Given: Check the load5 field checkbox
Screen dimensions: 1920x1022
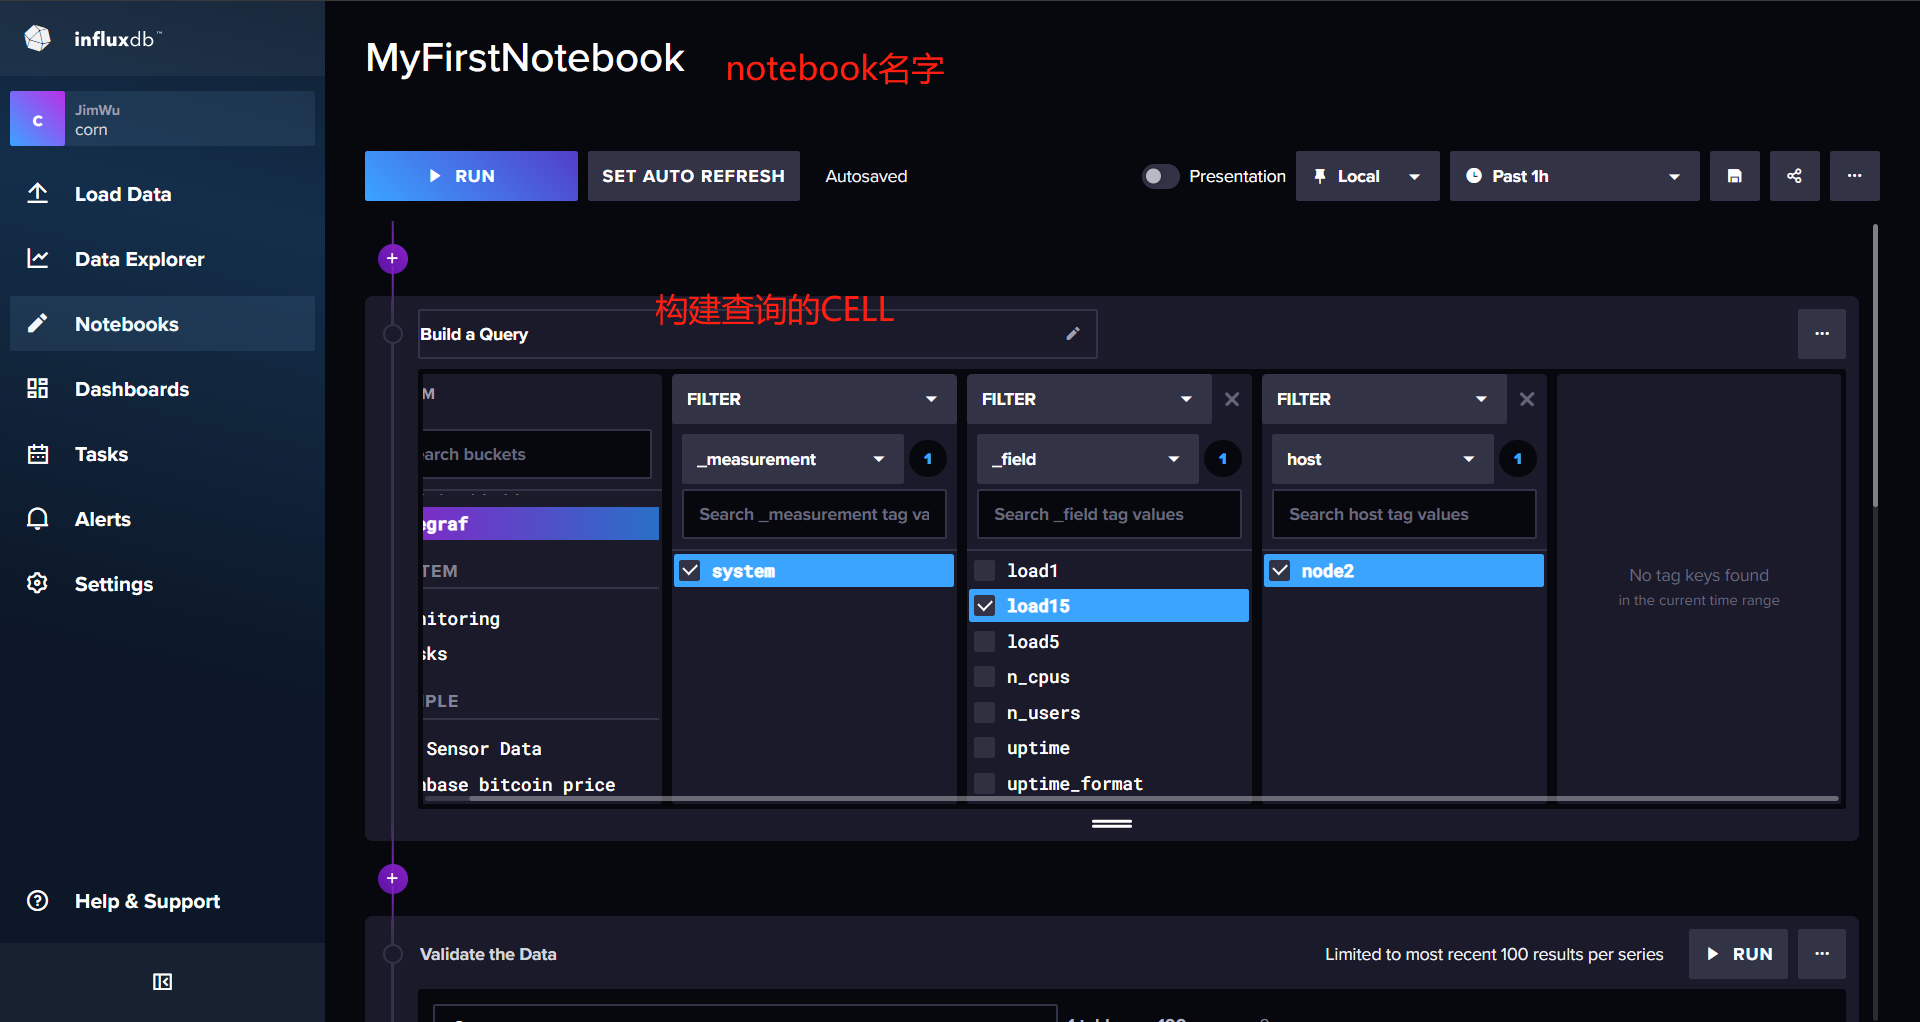Looking at the screenshot, I should pos(985,642).
